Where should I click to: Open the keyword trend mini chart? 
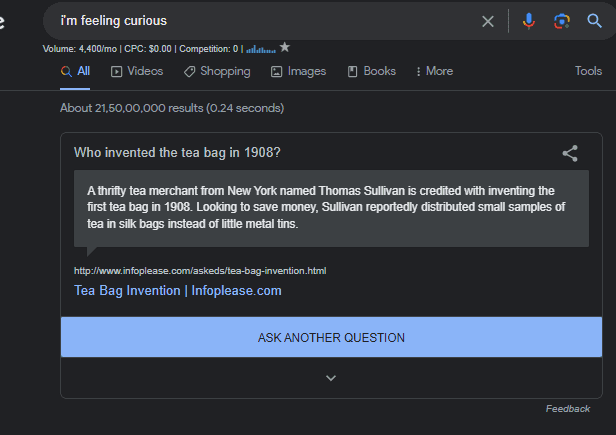pyautogui.click(x=261, y=49)
